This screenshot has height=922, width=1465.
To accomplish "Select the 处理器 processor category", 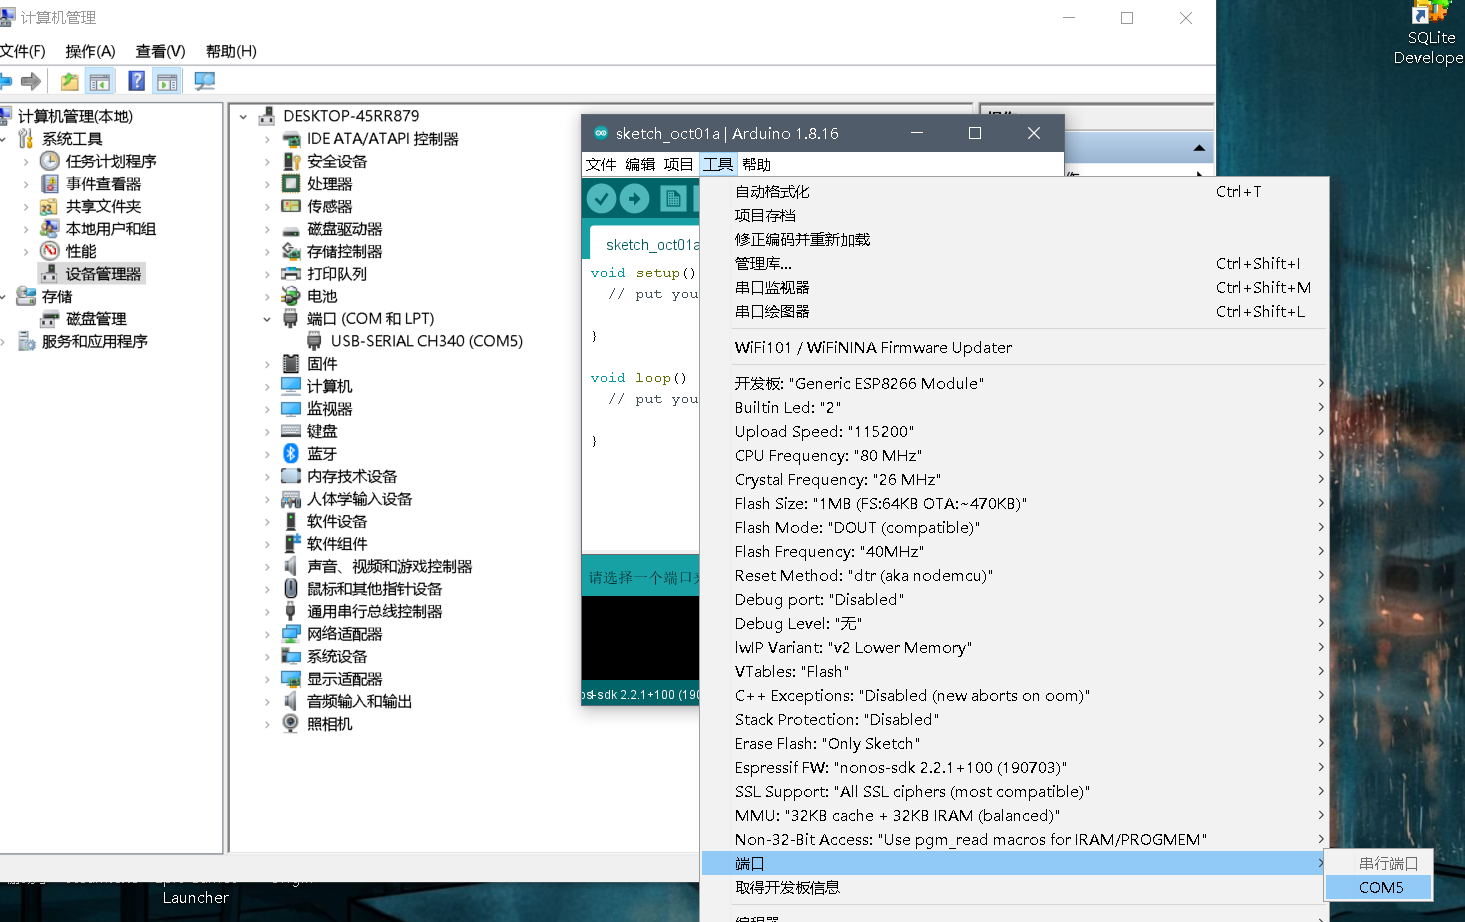I will point(330,184).
